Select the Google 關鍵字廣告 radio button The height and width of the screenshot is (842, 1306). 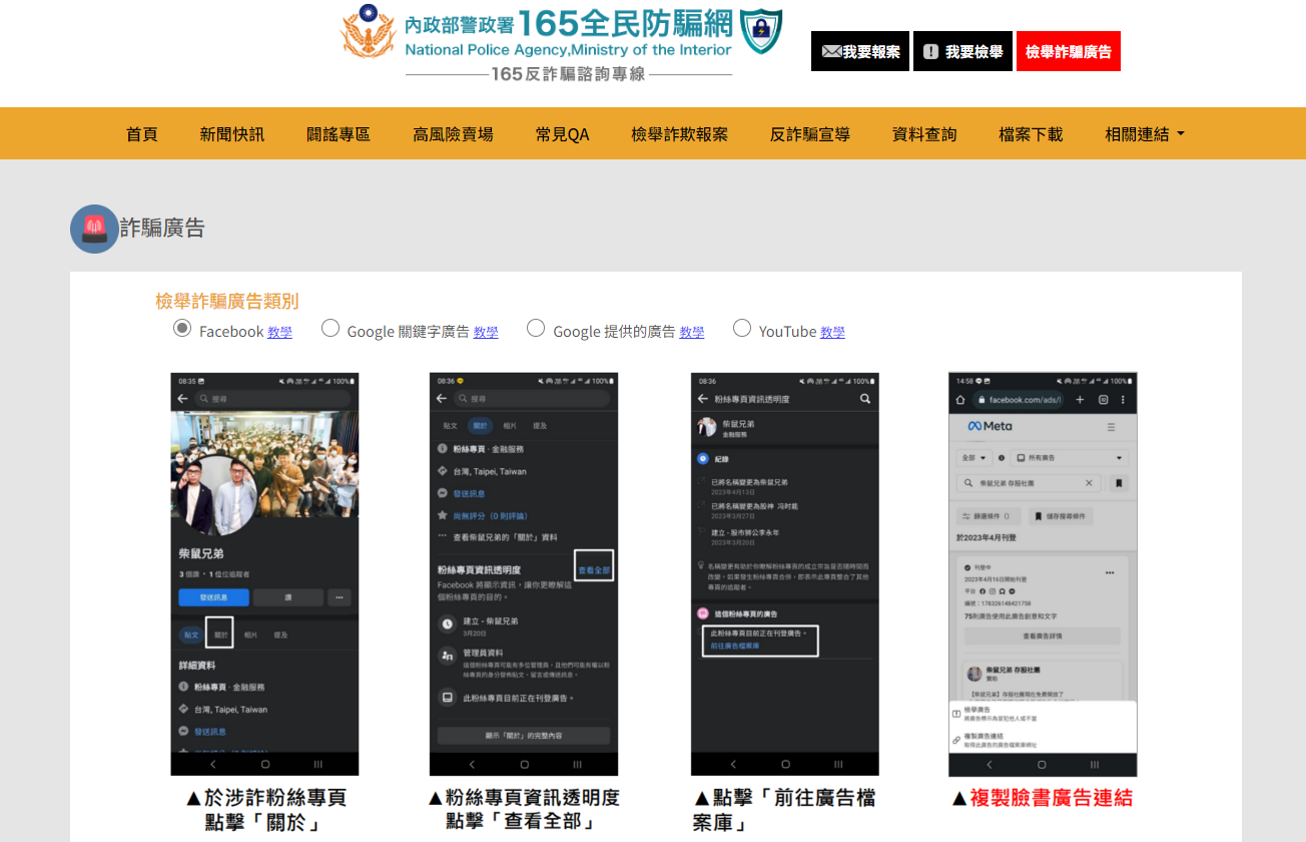(x=330, y=328)
